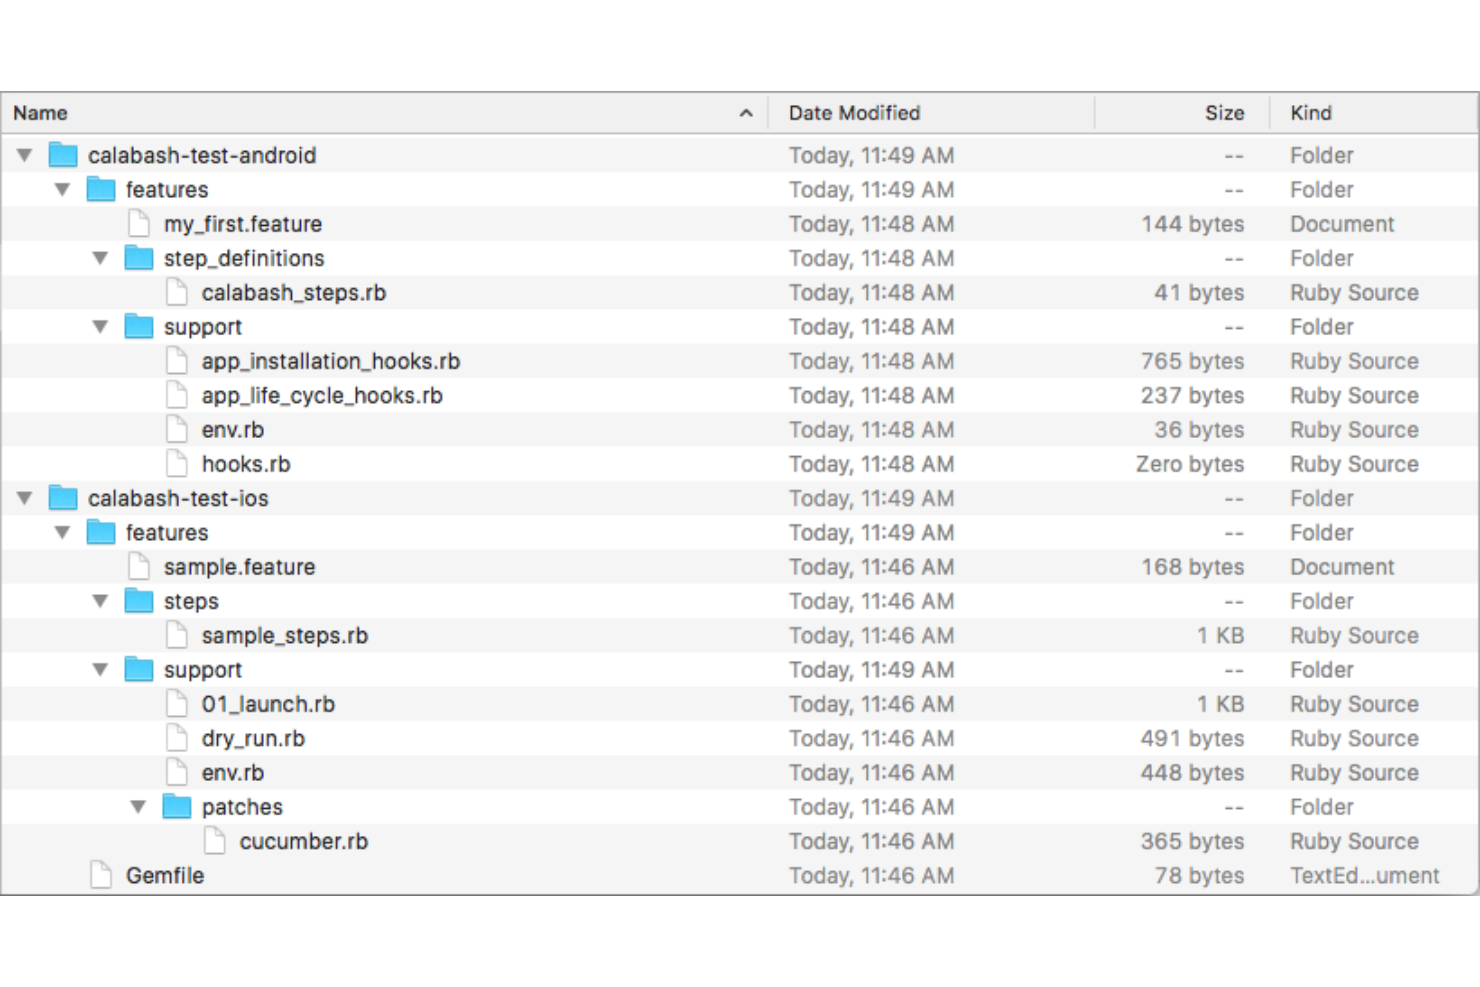Collapse the calabash-test-android folder
This screenshot has height=987, width=1480.
tap(25, 155)
